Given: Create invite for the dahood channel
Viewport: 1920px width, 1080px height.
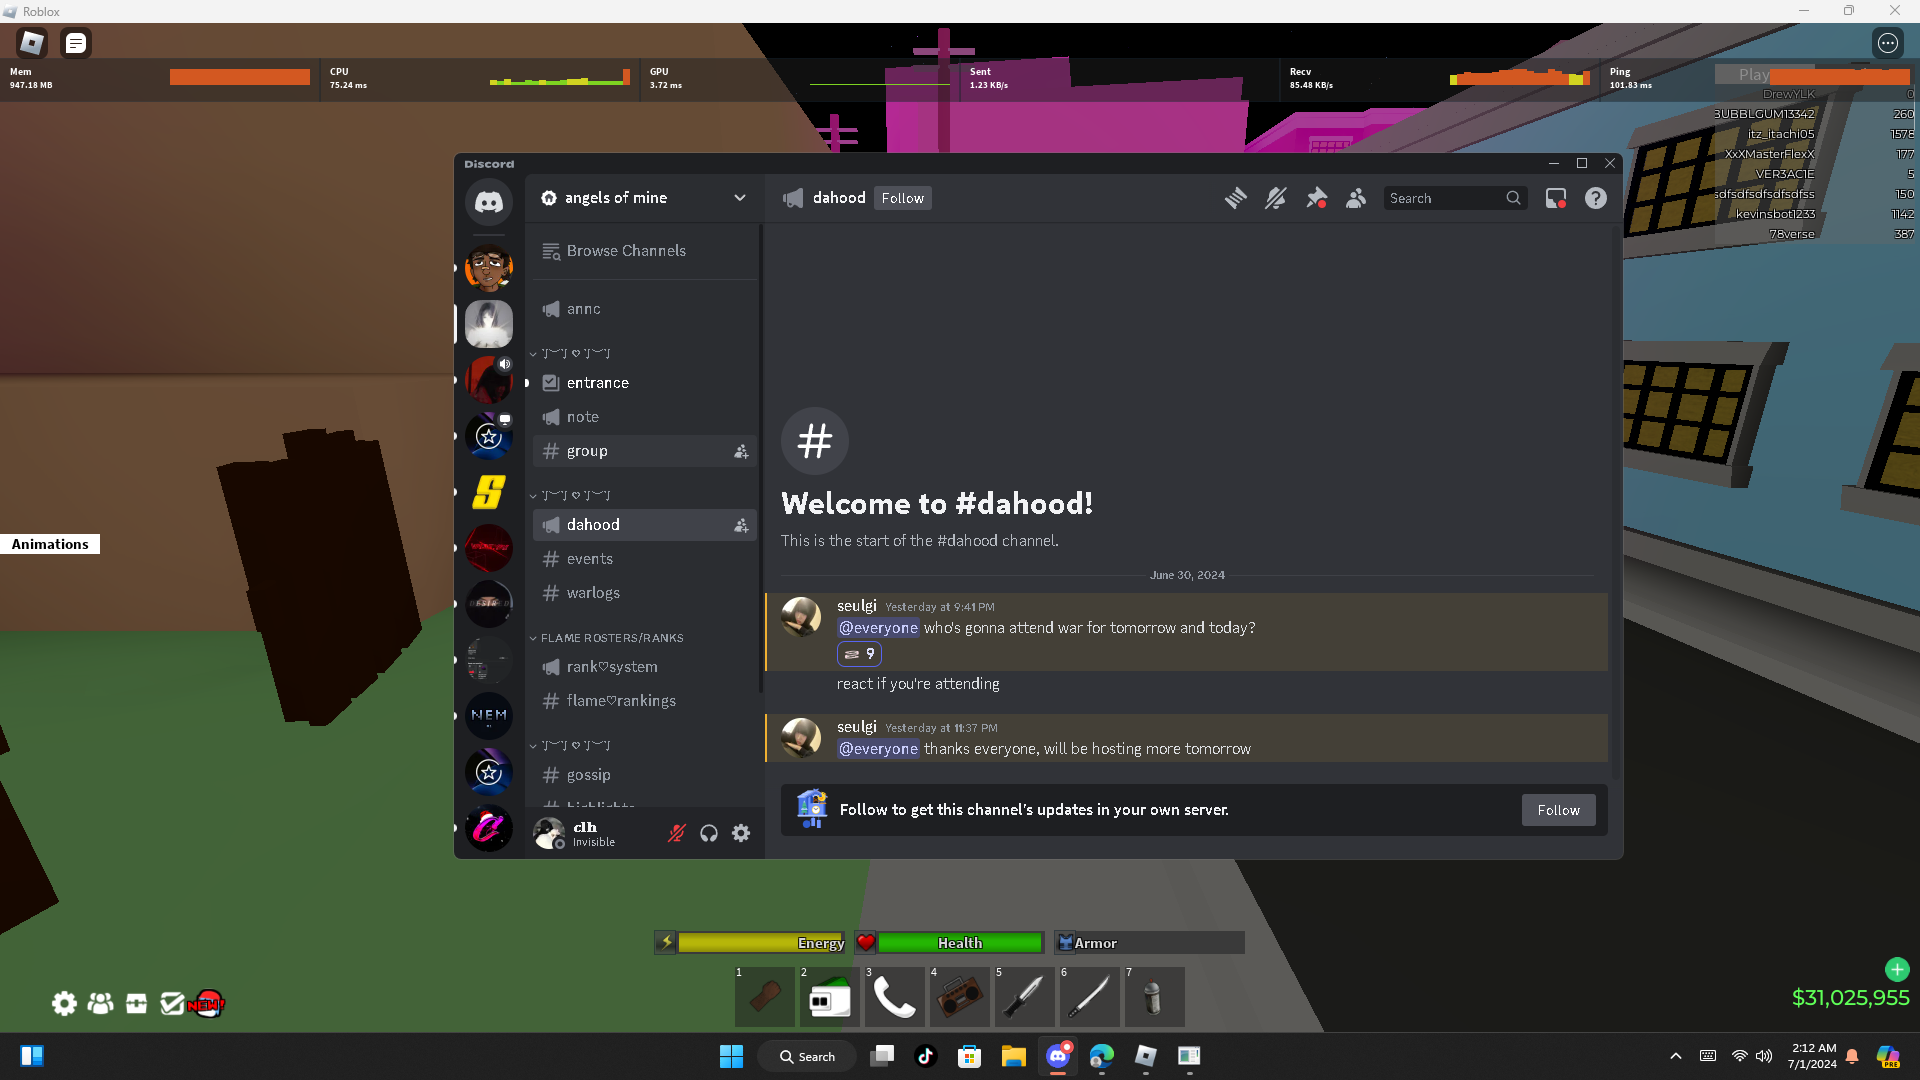Looking at the screenshot, I should coord(741,526).
